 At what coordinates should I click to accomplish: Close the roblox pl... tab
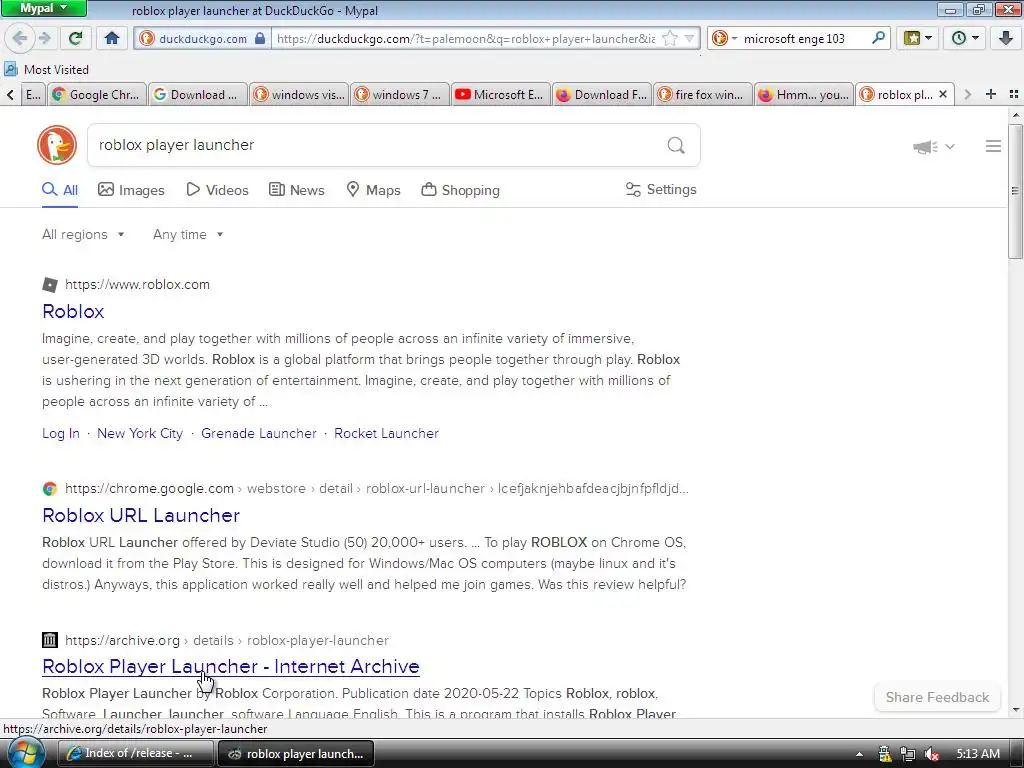(942, 94)
